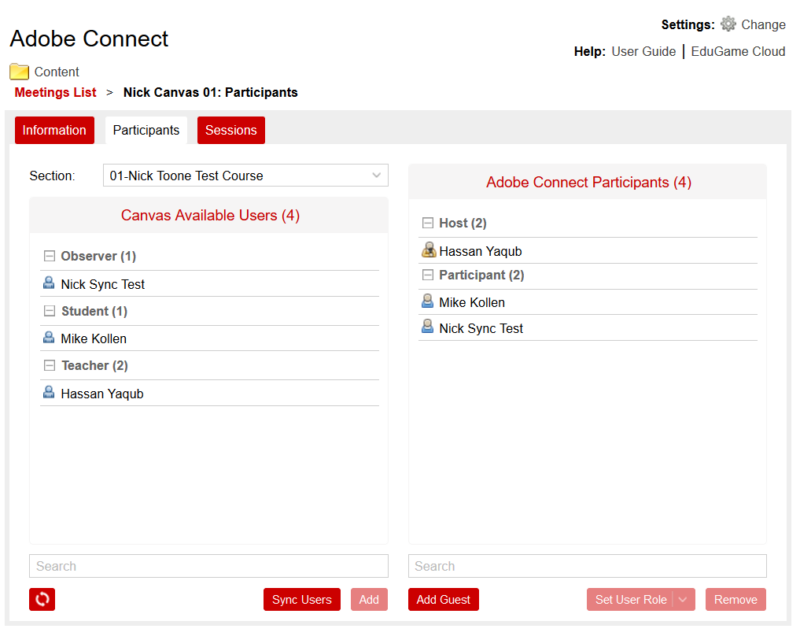Viewport: 800px width, 636px height.
Task: Open the User Guide help link
Action: pyautogui.click(x=643, y=52)
